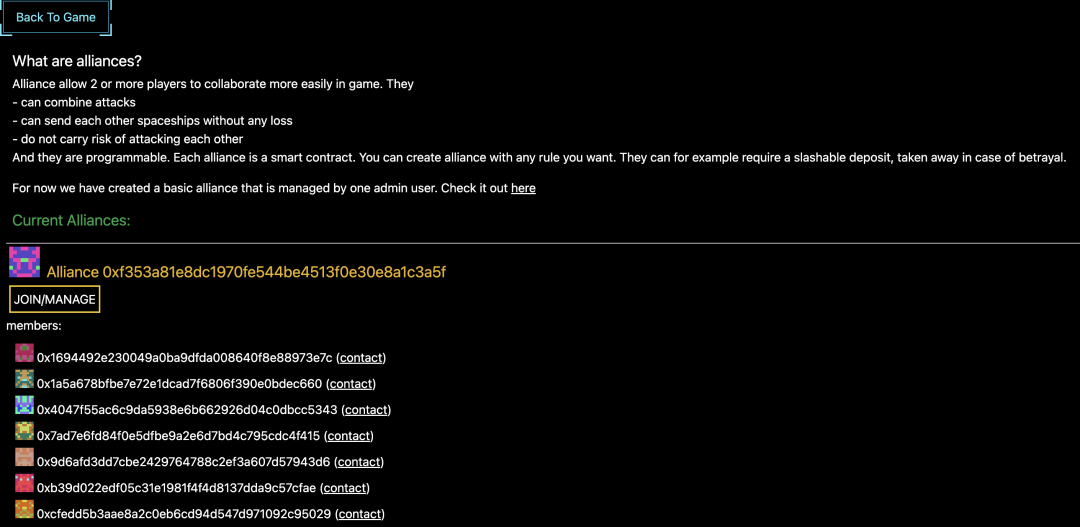The image size is (1080, 527).
Task: Click avatar icon beside 0xb39d022e member
Action: [x=25, y=484]
